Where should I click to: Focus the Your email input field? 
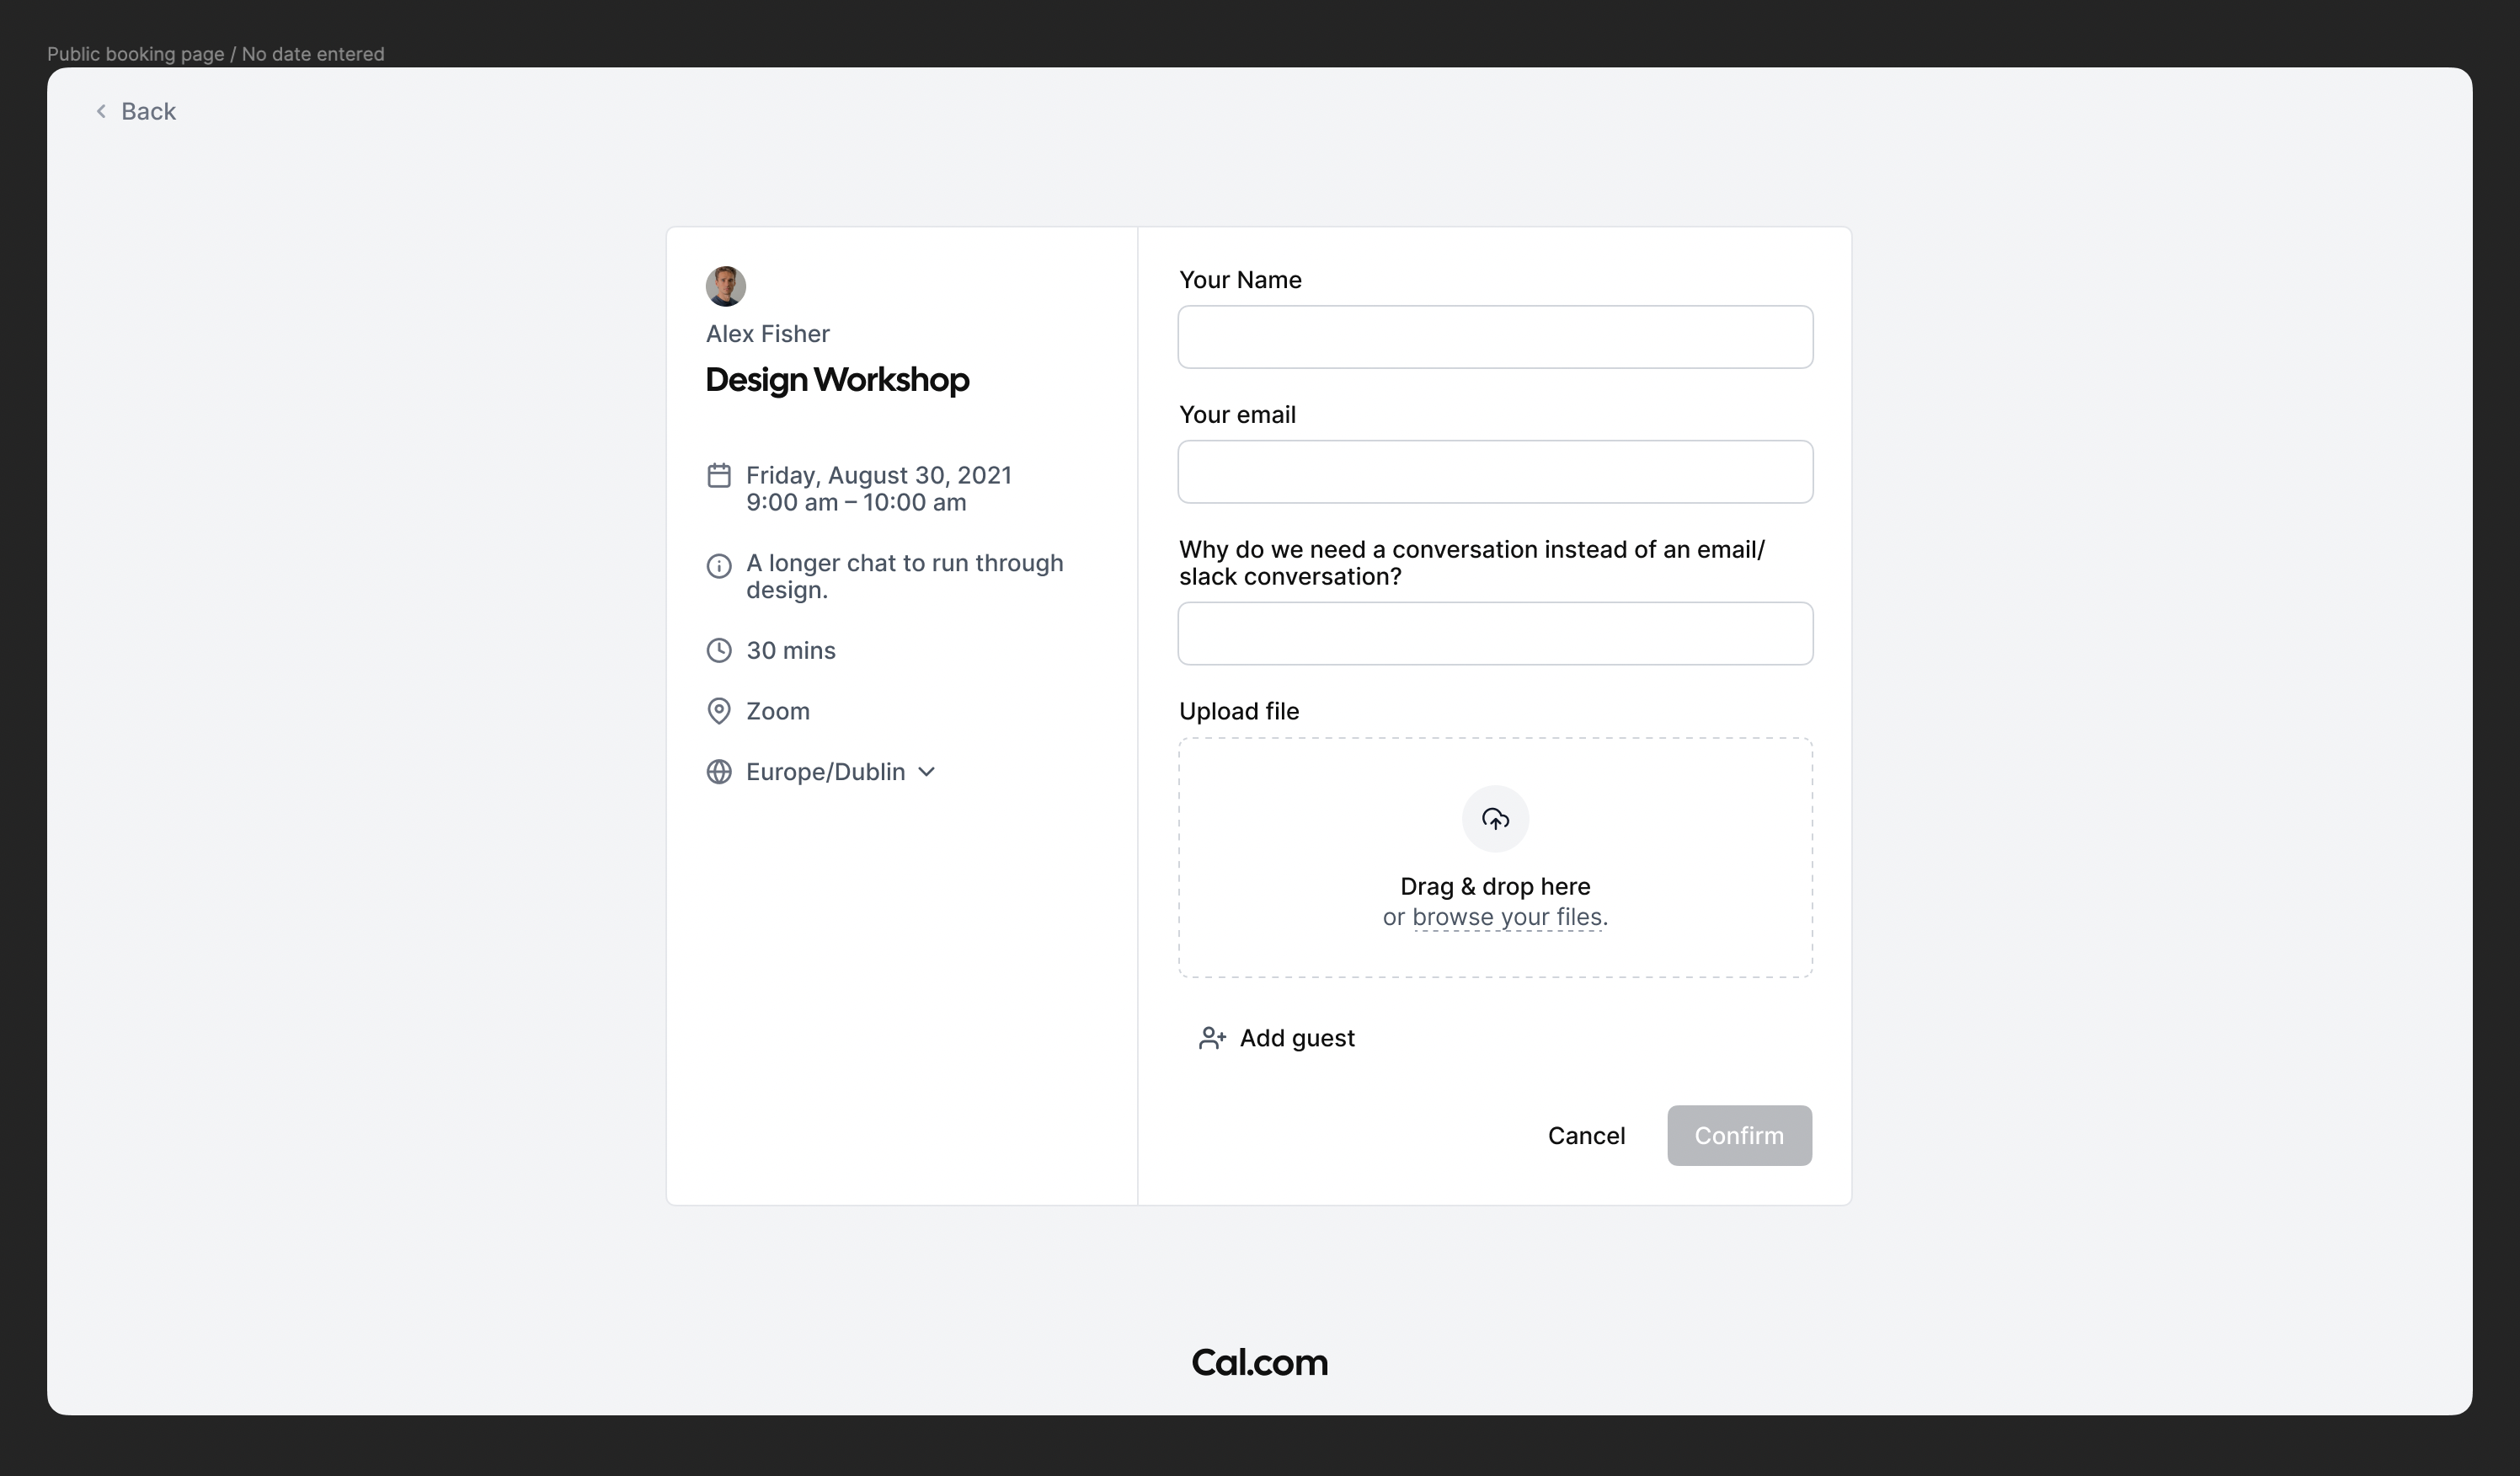[1495, 472]
